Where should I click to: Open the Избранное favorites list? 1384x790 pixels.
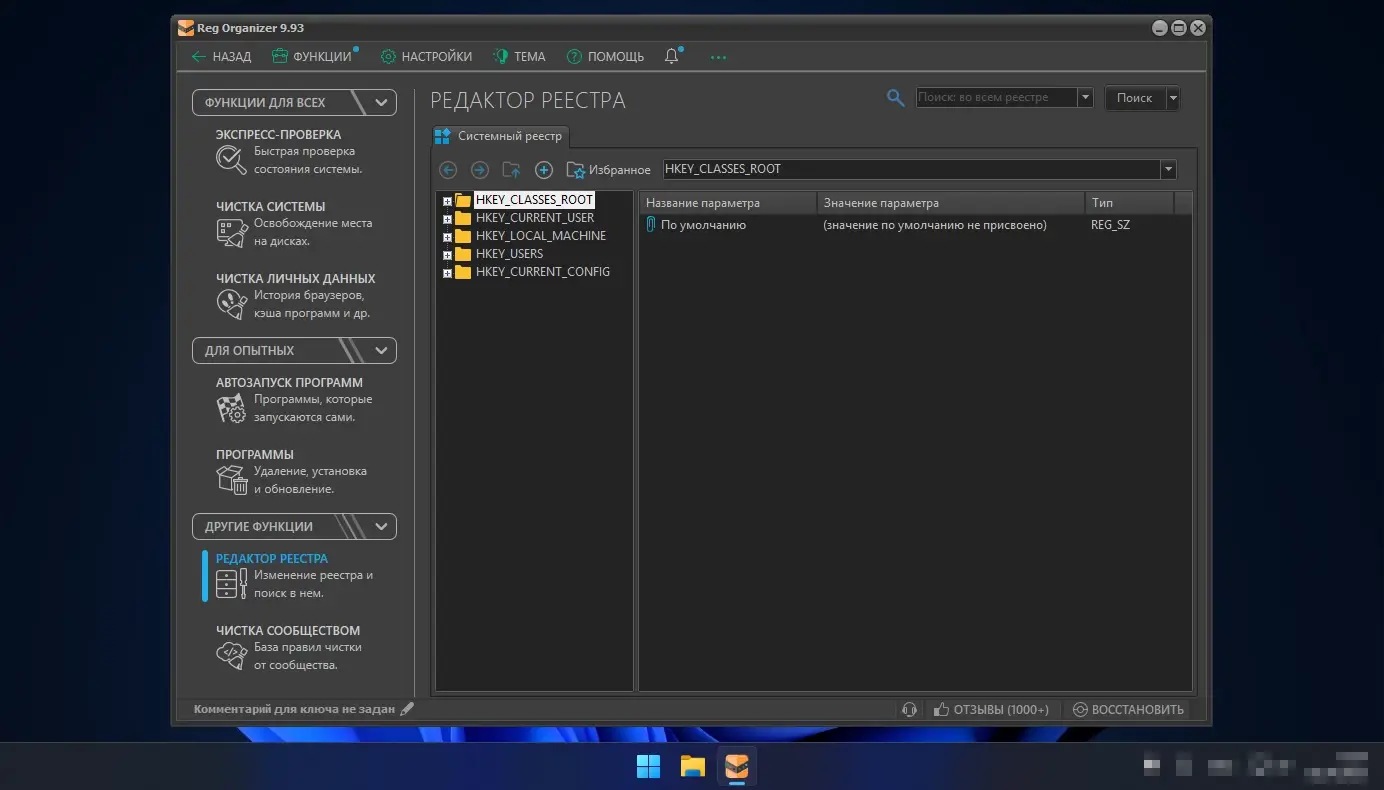click(608, 170)
